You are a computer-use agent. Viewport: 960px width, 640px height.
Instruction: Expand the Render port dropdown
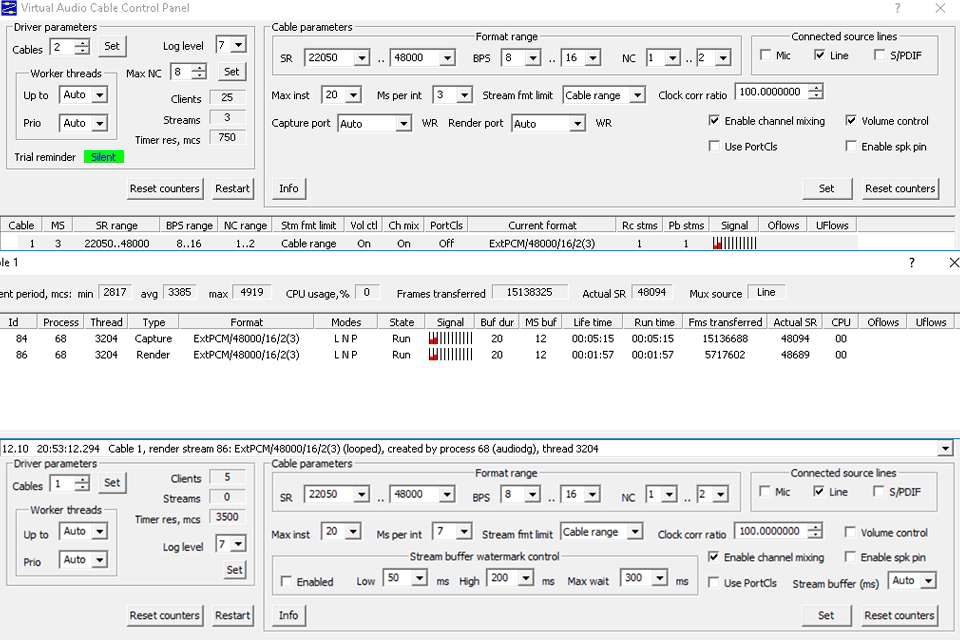click(x=577, y=124)
